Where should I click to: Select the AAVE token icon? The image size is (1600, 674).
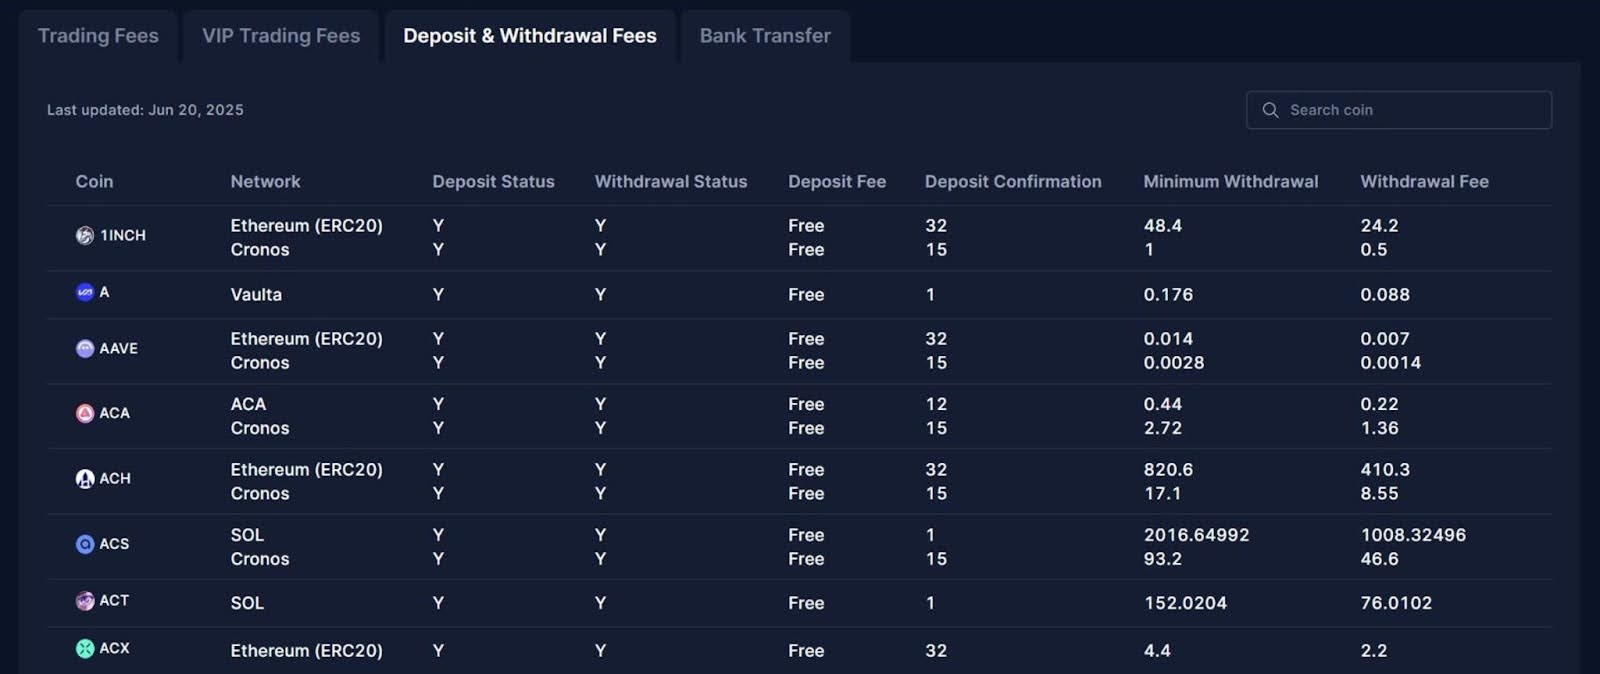click(x=83, y=349)
